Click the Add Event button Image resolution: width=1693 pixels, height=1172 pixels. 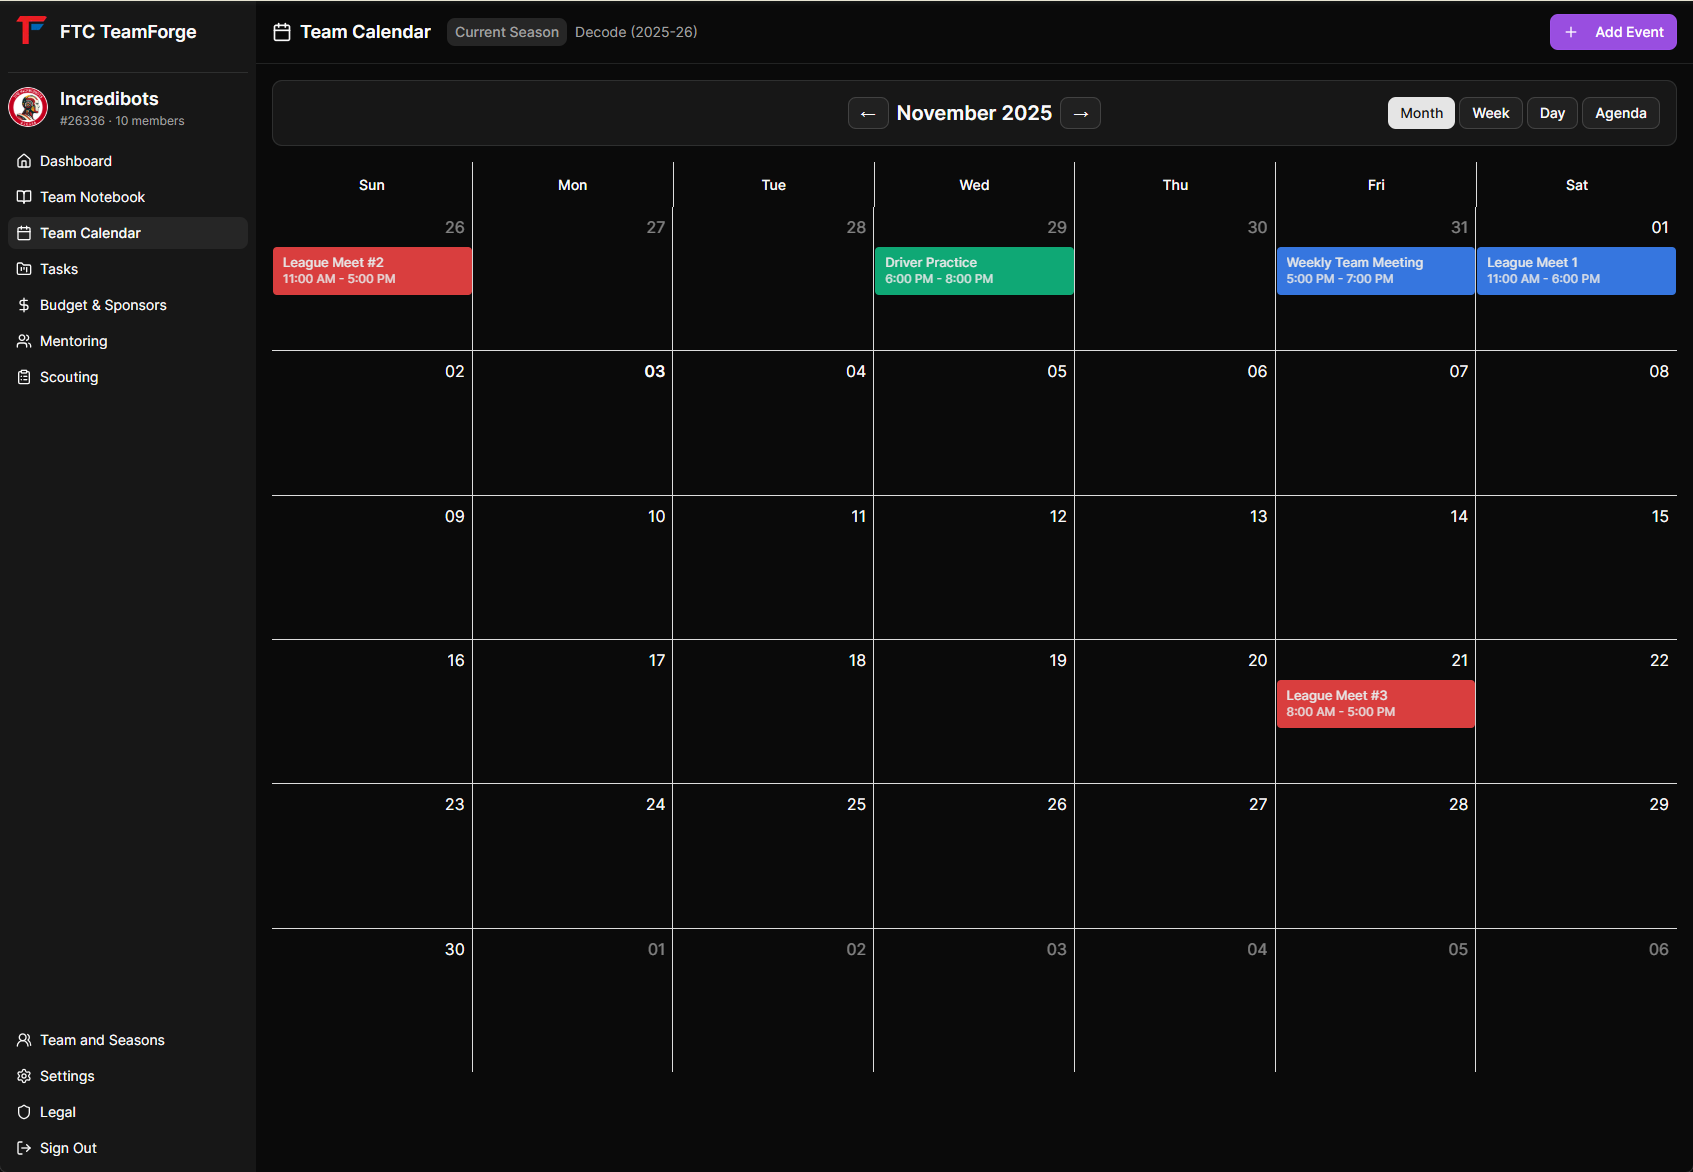pyautogui.click(x=1612, y=31)
